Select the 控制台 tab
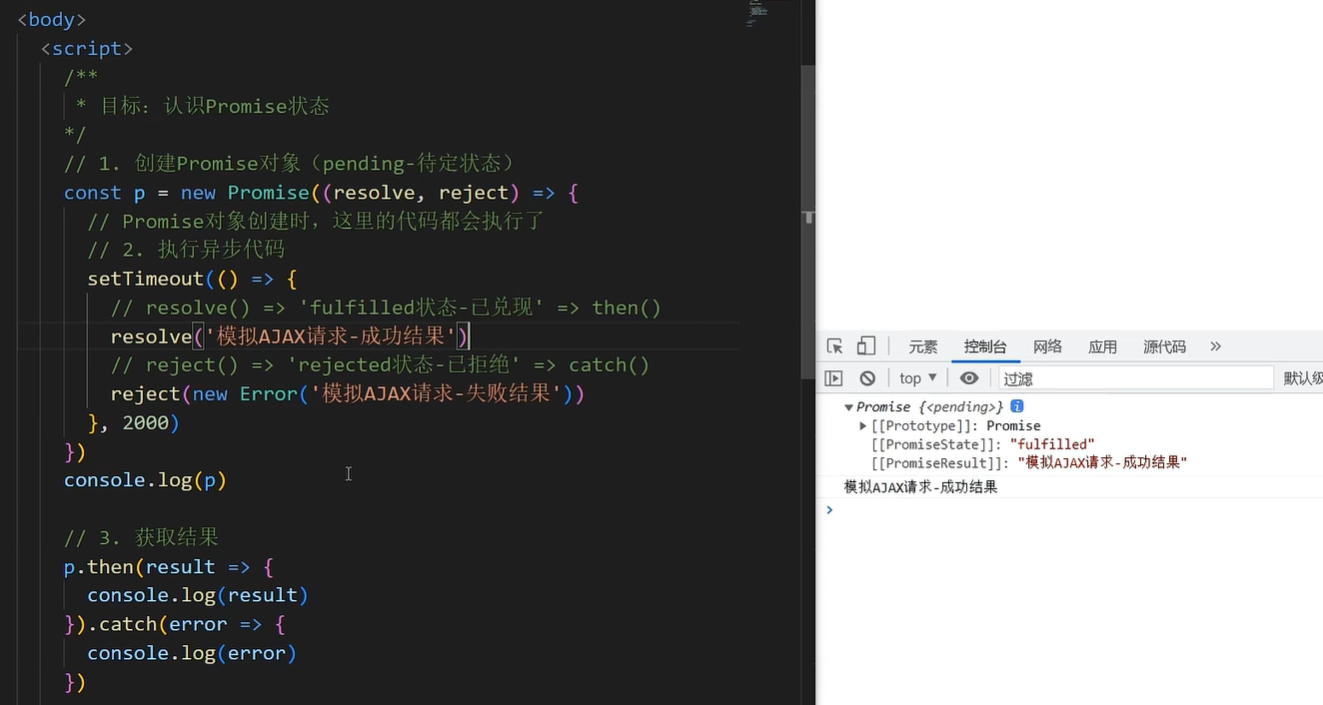 point(985,347)
